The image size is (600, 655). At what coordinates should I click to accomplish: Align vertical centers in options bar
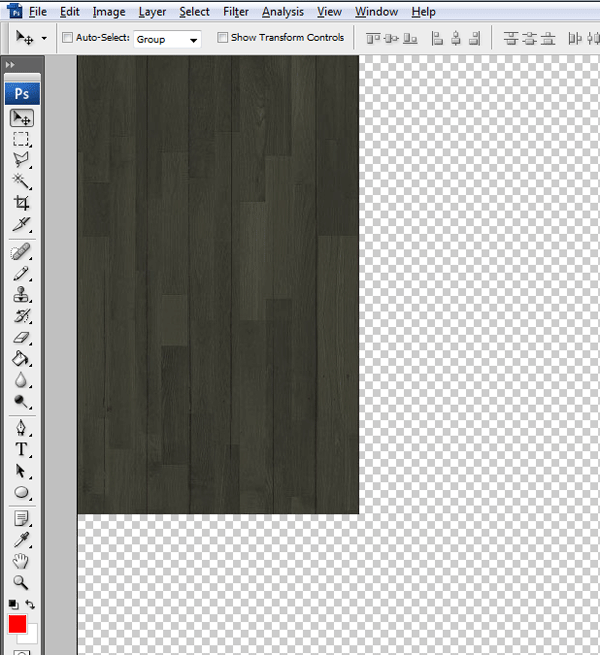(392, 39)
